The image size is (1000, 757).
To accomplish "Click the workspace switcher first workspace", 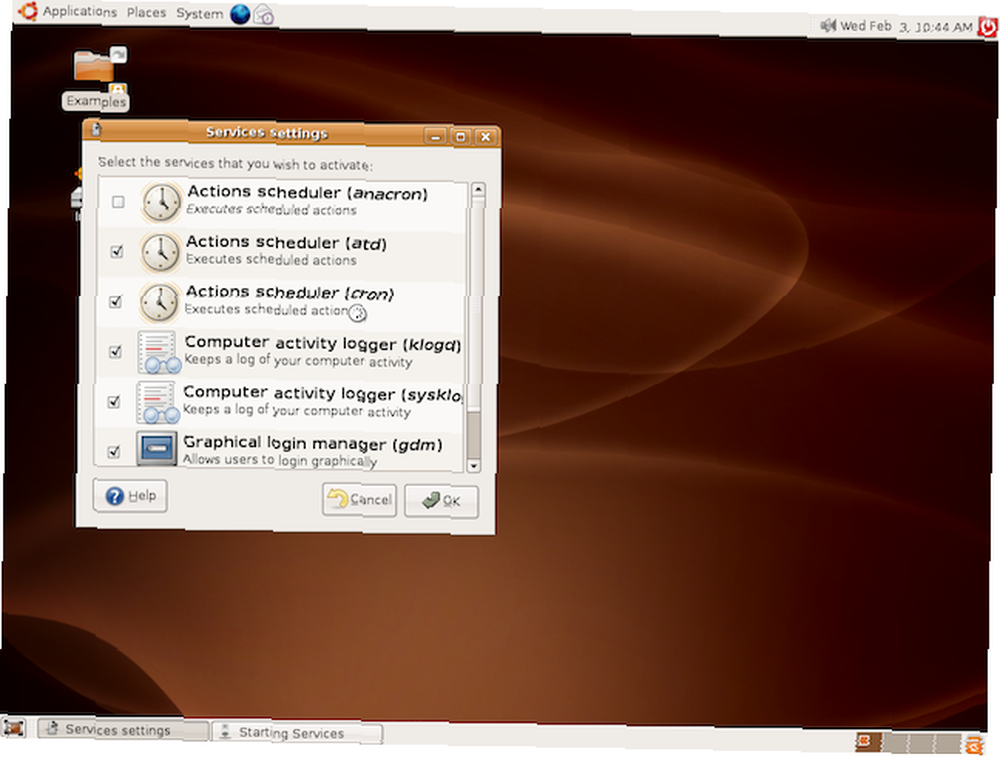I will [869, 742].
